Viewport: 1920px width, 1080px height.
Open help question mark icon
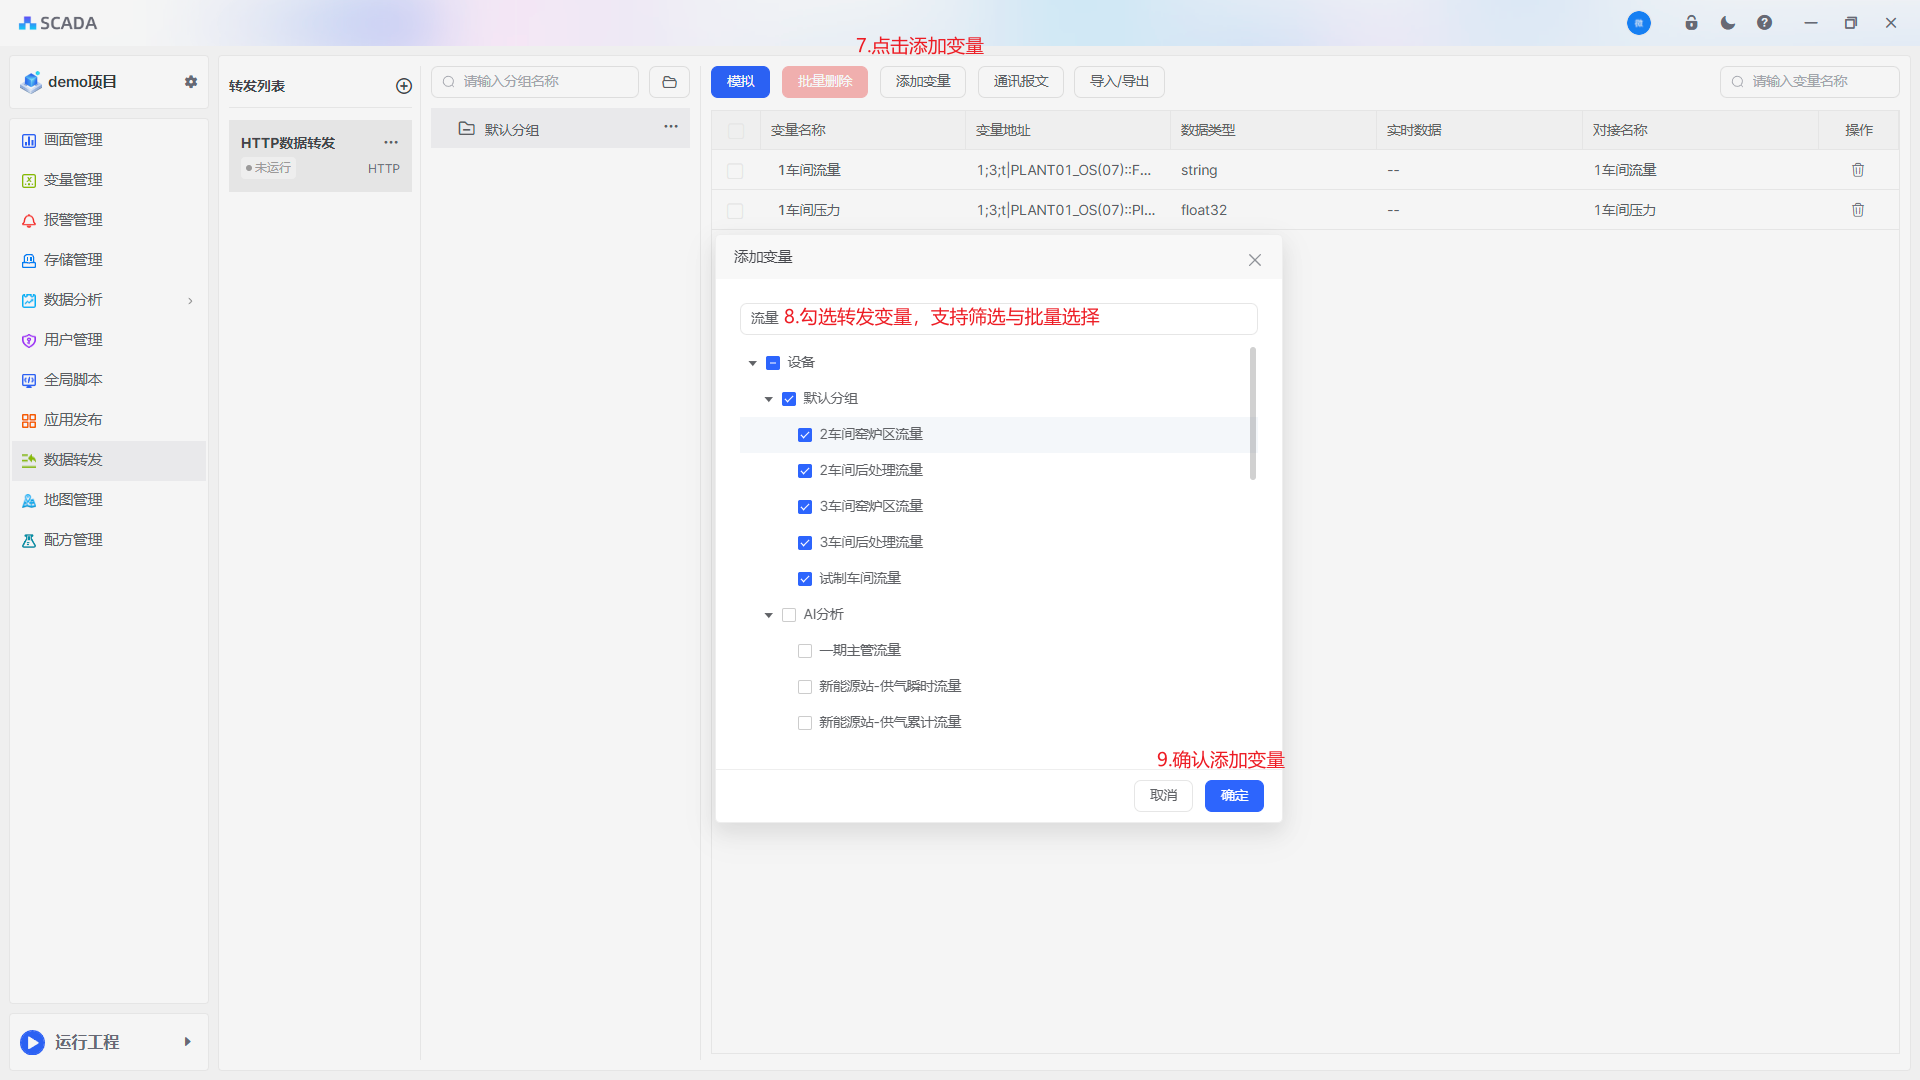(1764, 23)
